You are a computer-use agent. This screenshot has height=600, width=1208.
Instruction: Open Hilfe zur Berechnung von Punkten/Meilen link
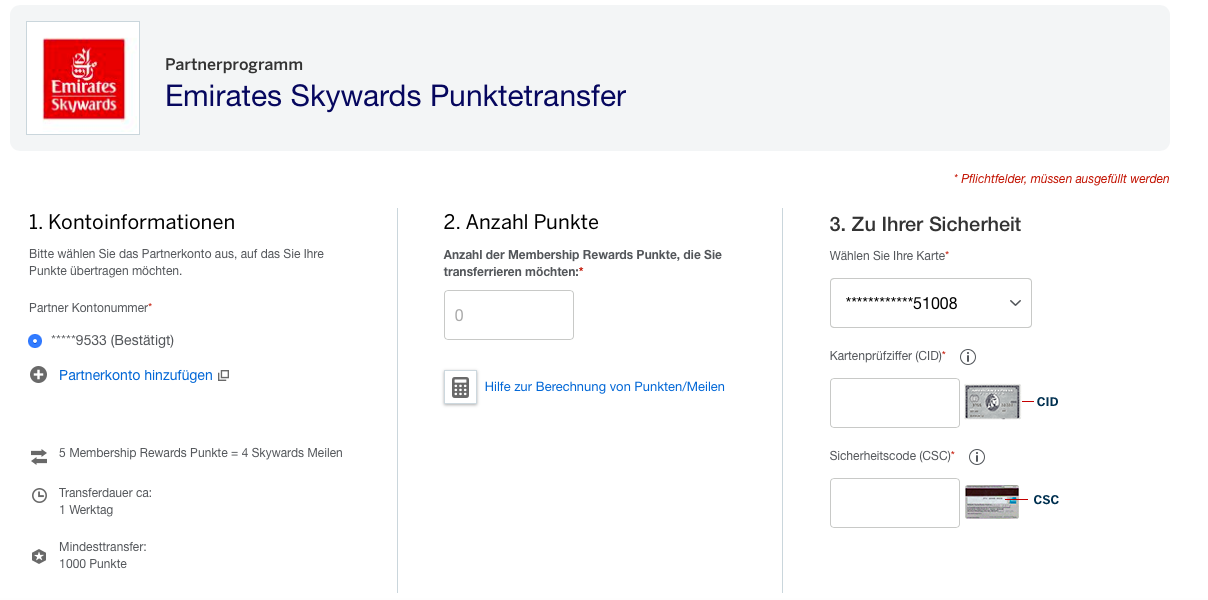click(x=604, y=387)
